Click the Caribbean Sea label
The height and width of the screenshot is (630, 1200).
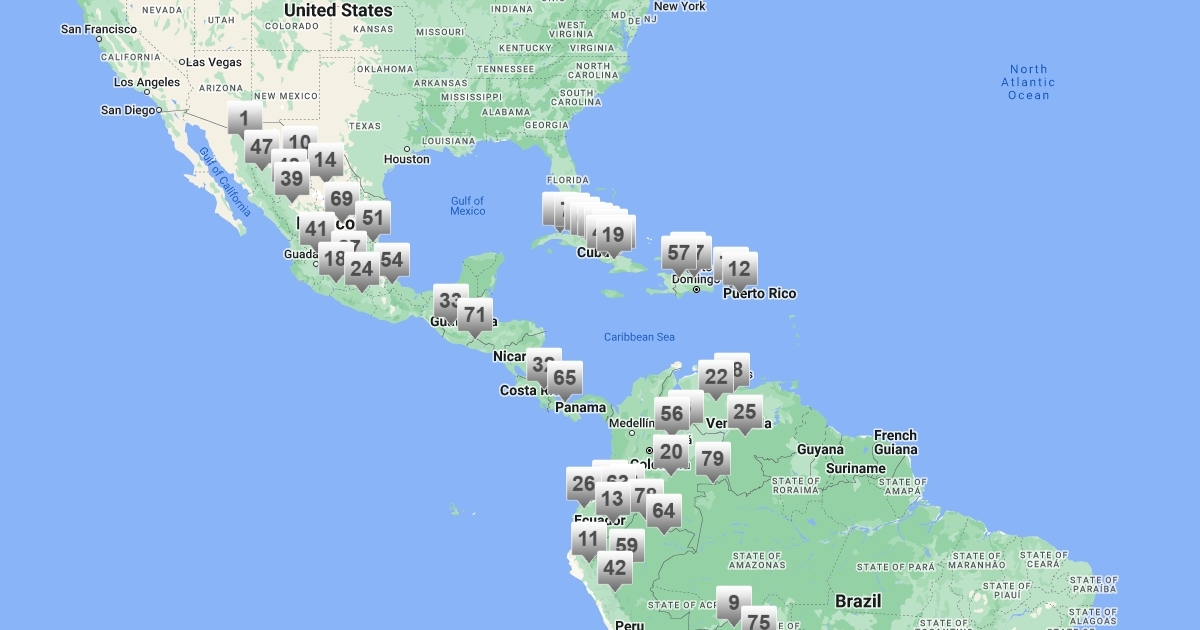click(639, 337)
